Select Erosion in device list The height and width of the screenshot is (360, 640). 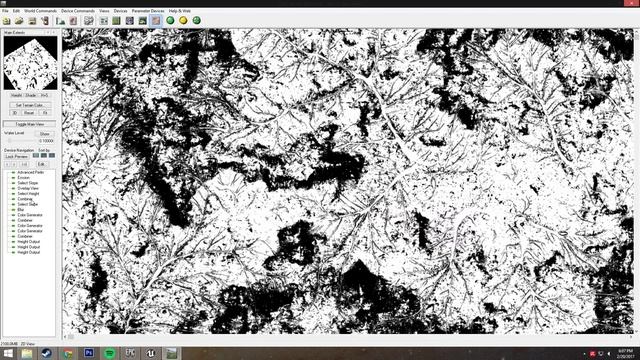(23, 178)
